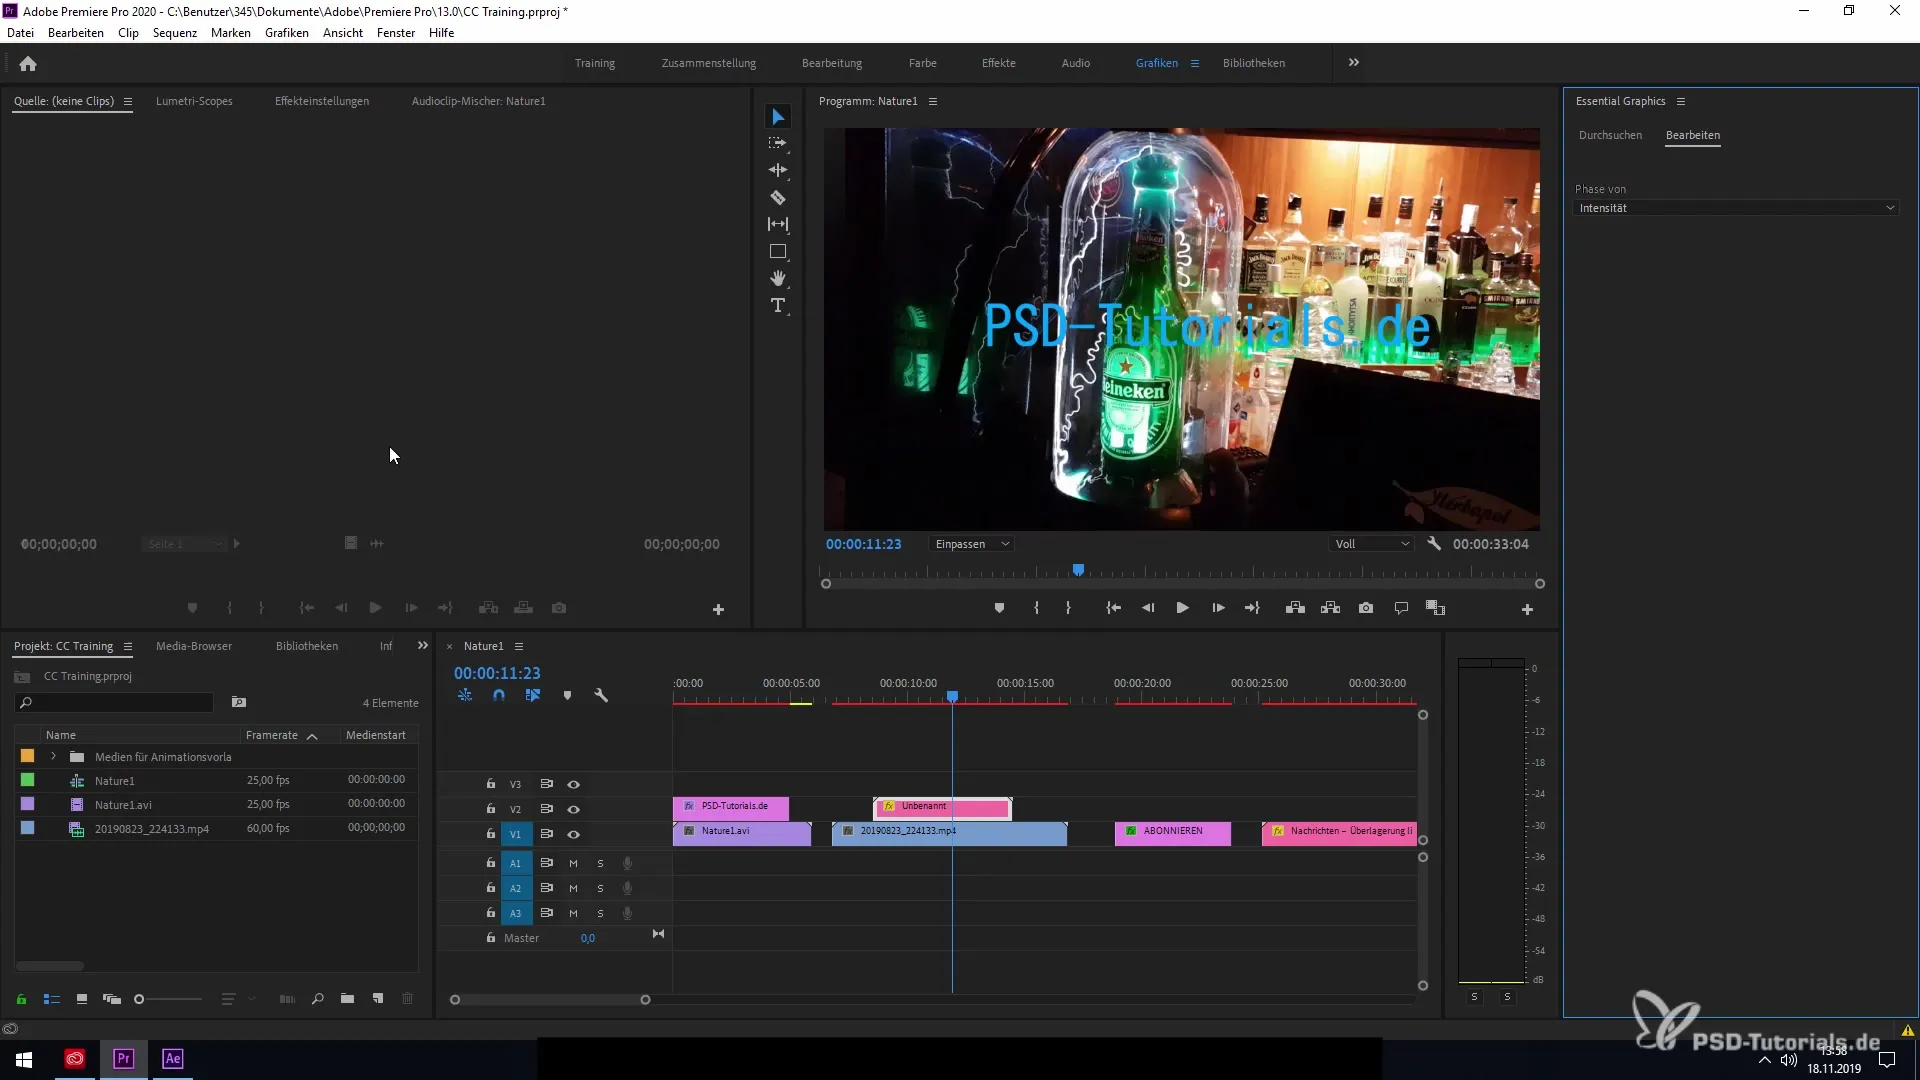1920x1080 pixels.
Task: Select the ABONNIEREN clip in timeline
Action: click(1173, 833)
